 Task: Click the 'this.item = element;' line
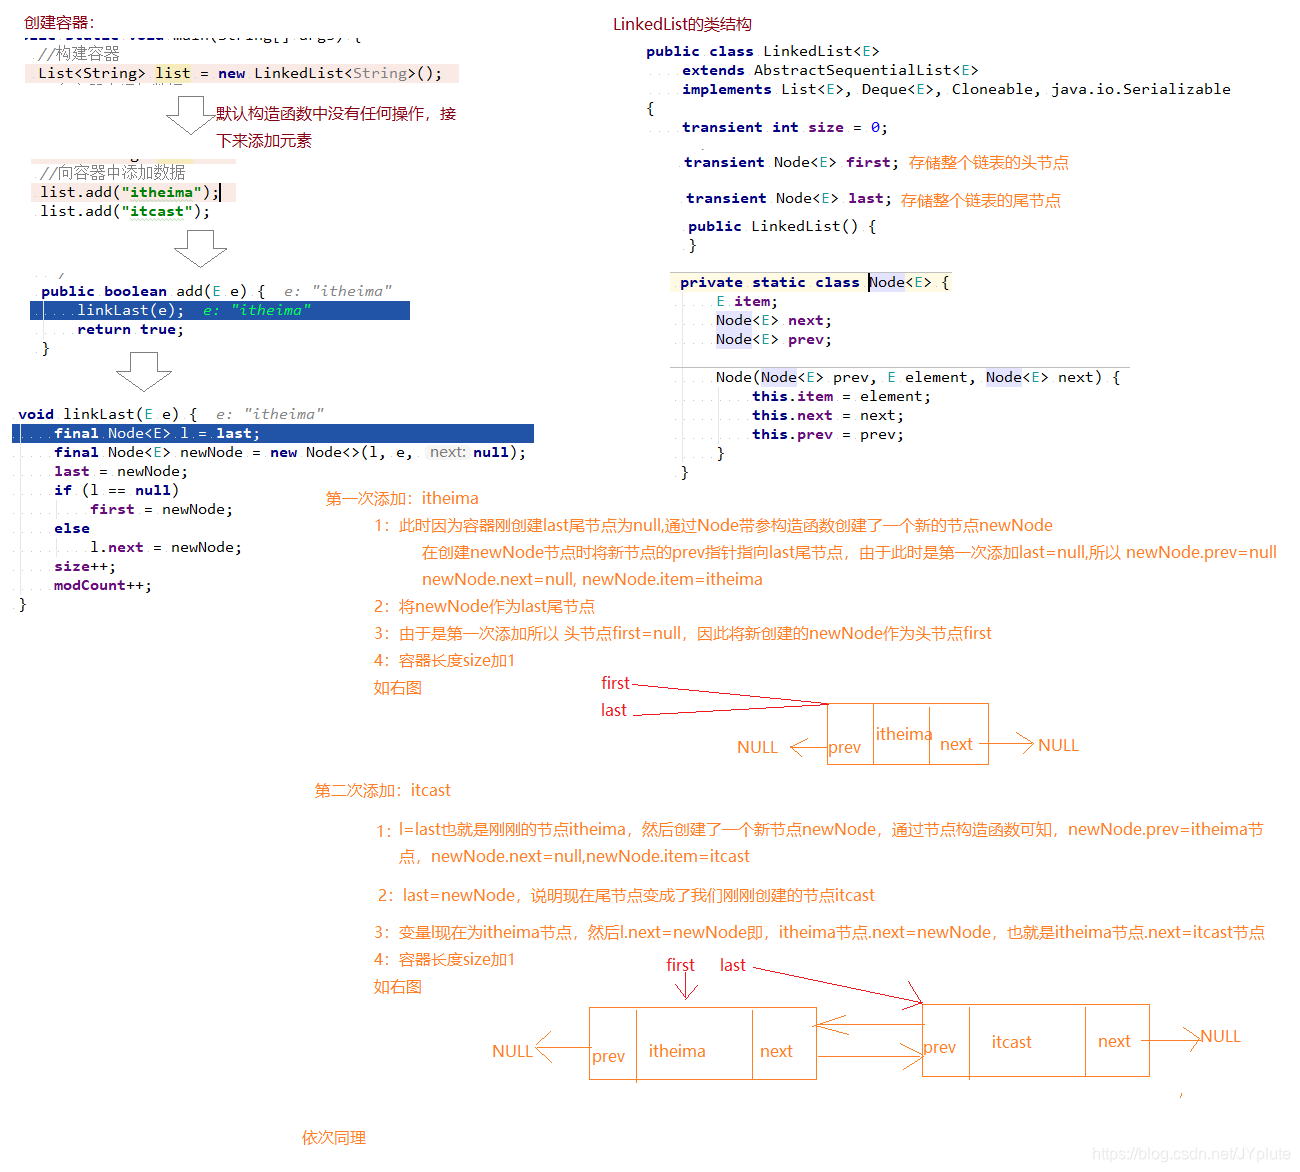tap(841, 396)
